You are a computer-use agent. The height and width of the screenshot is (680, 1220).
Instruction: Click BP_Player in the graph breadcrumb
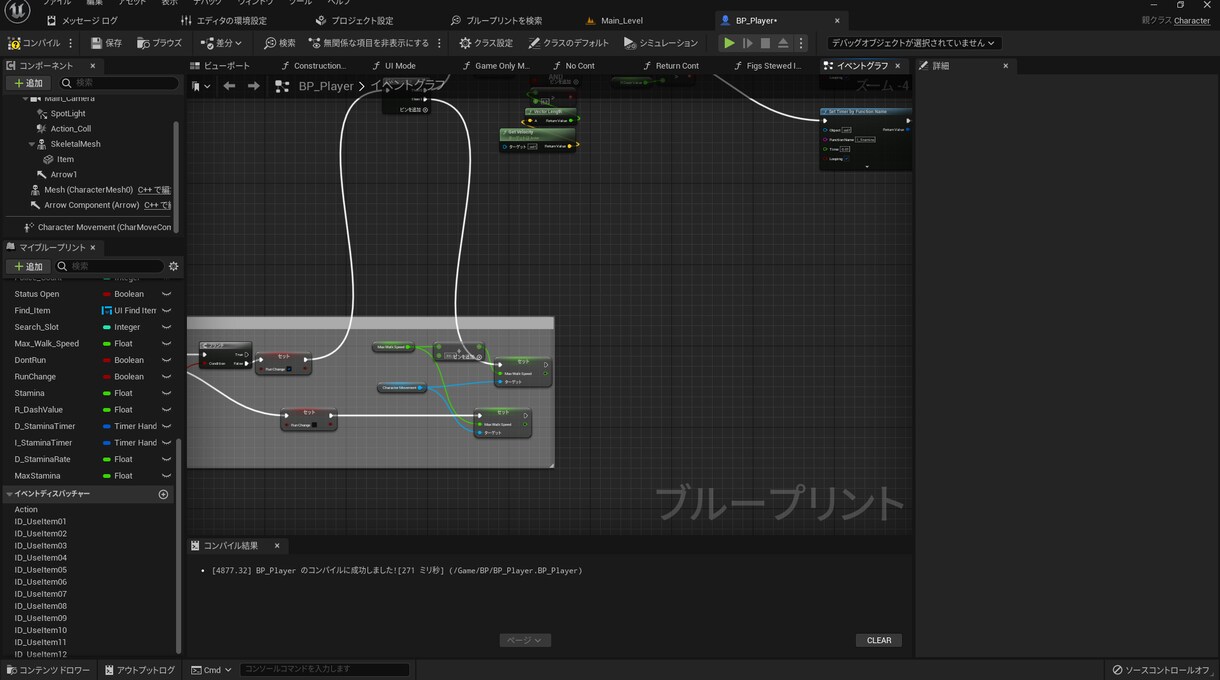[x=325, y=86]
